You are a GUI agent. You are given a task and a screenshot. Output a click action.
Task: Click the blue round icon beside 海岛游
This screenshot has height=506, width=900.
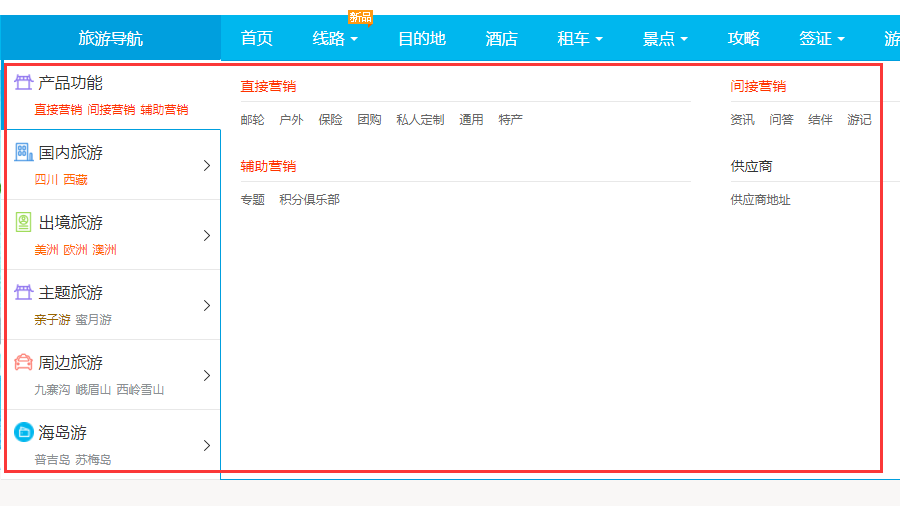24,432
